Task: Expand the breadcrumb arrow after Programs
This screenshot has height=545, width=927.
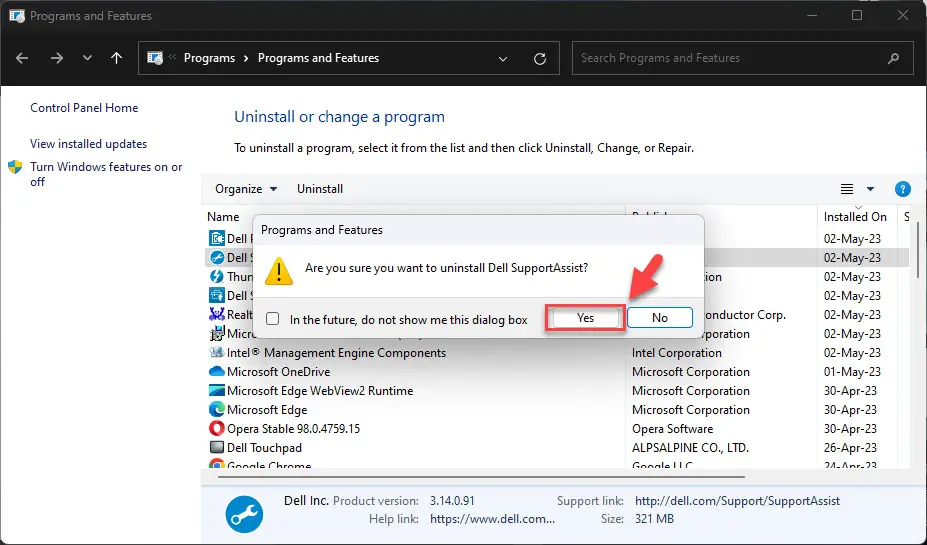Action: tap(247, 58)
